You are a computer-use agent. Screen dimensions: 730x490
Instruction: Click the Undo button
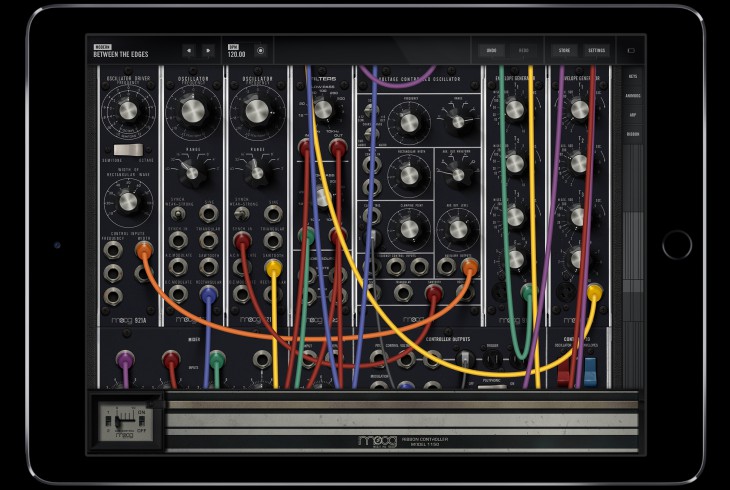pyautogui.click(x=491, y=50)
